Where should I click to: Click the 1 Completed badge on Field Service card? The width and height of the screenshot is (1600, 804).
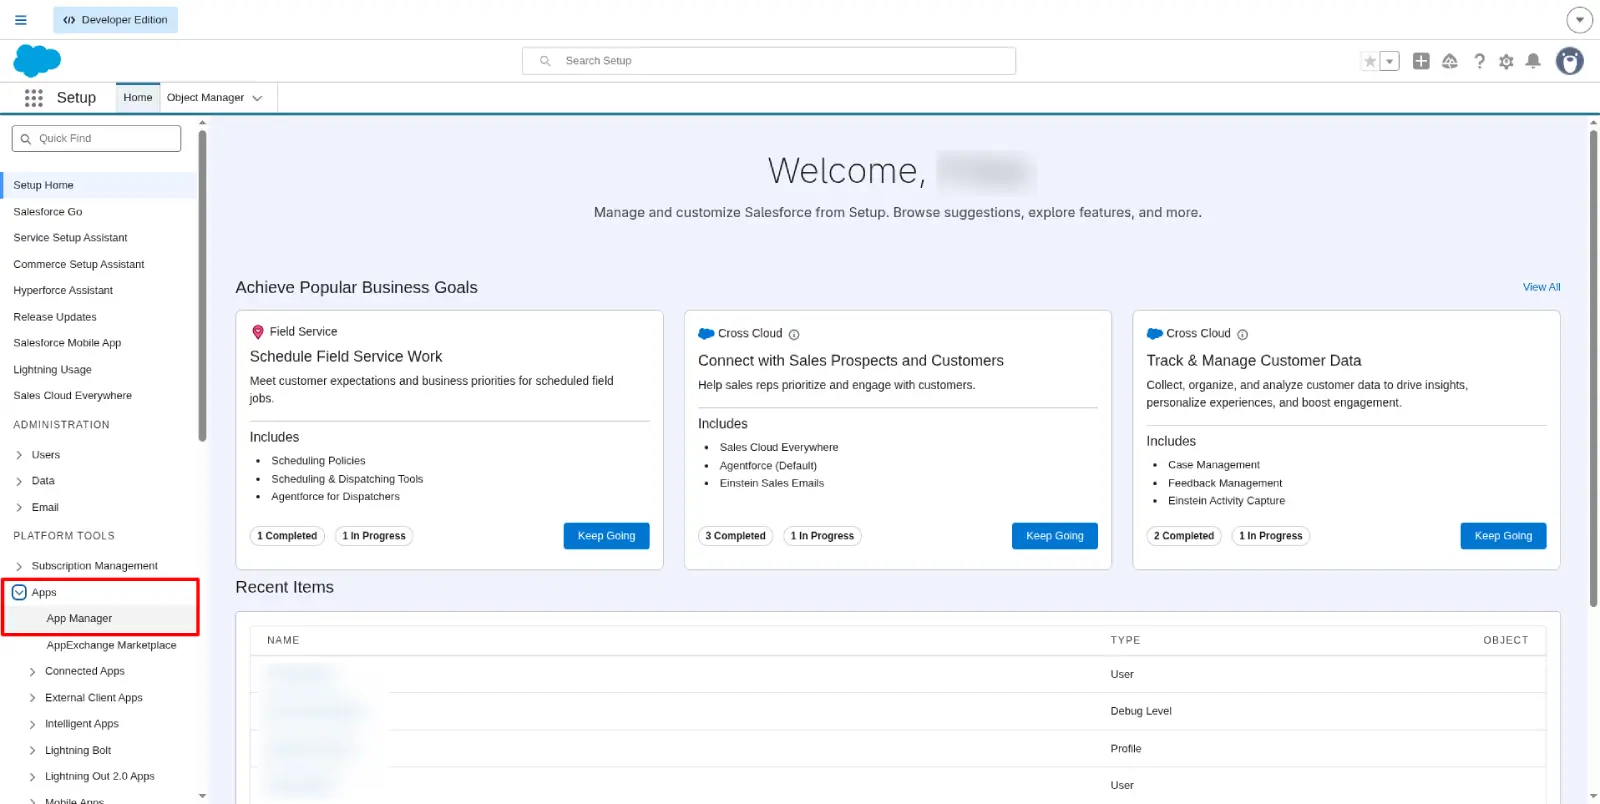[287, 536]
